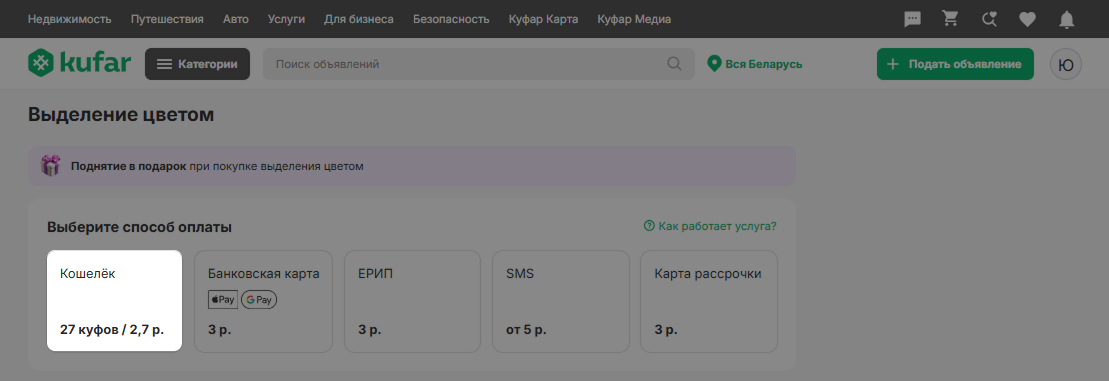Click the search magnifier icon

pyautogui.click(x=674, y=64)
